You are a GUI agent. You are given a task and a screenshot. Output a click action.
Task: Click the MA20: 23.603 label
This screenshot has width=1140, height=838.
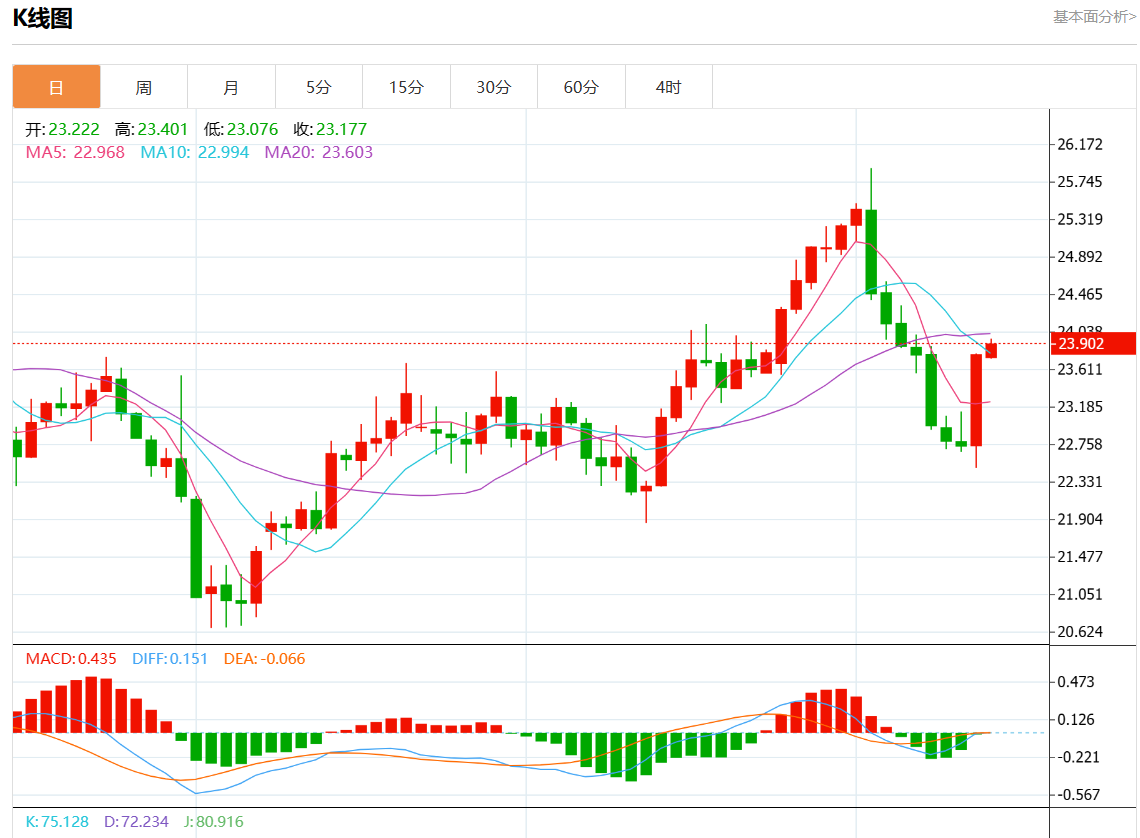coord(318,152)
